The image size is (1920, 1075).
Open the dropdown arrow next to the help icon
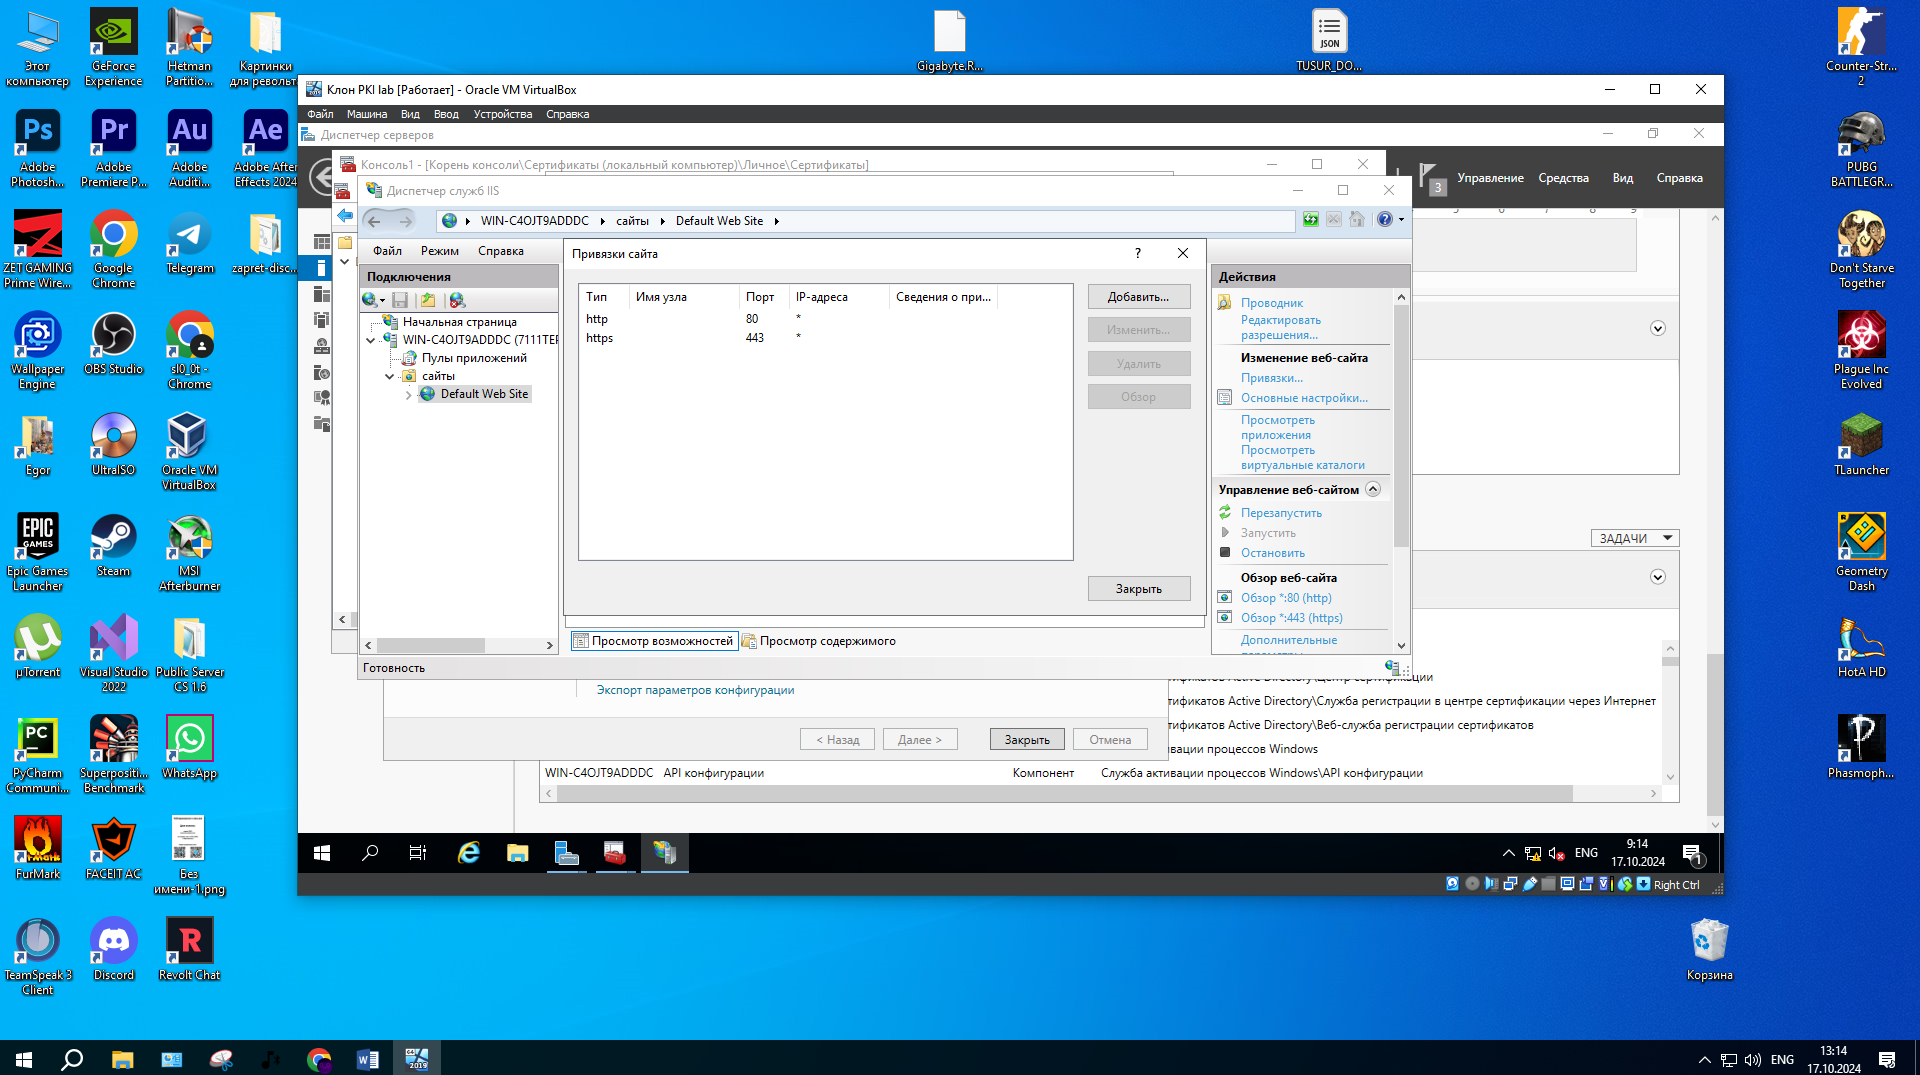[1401, 220]
